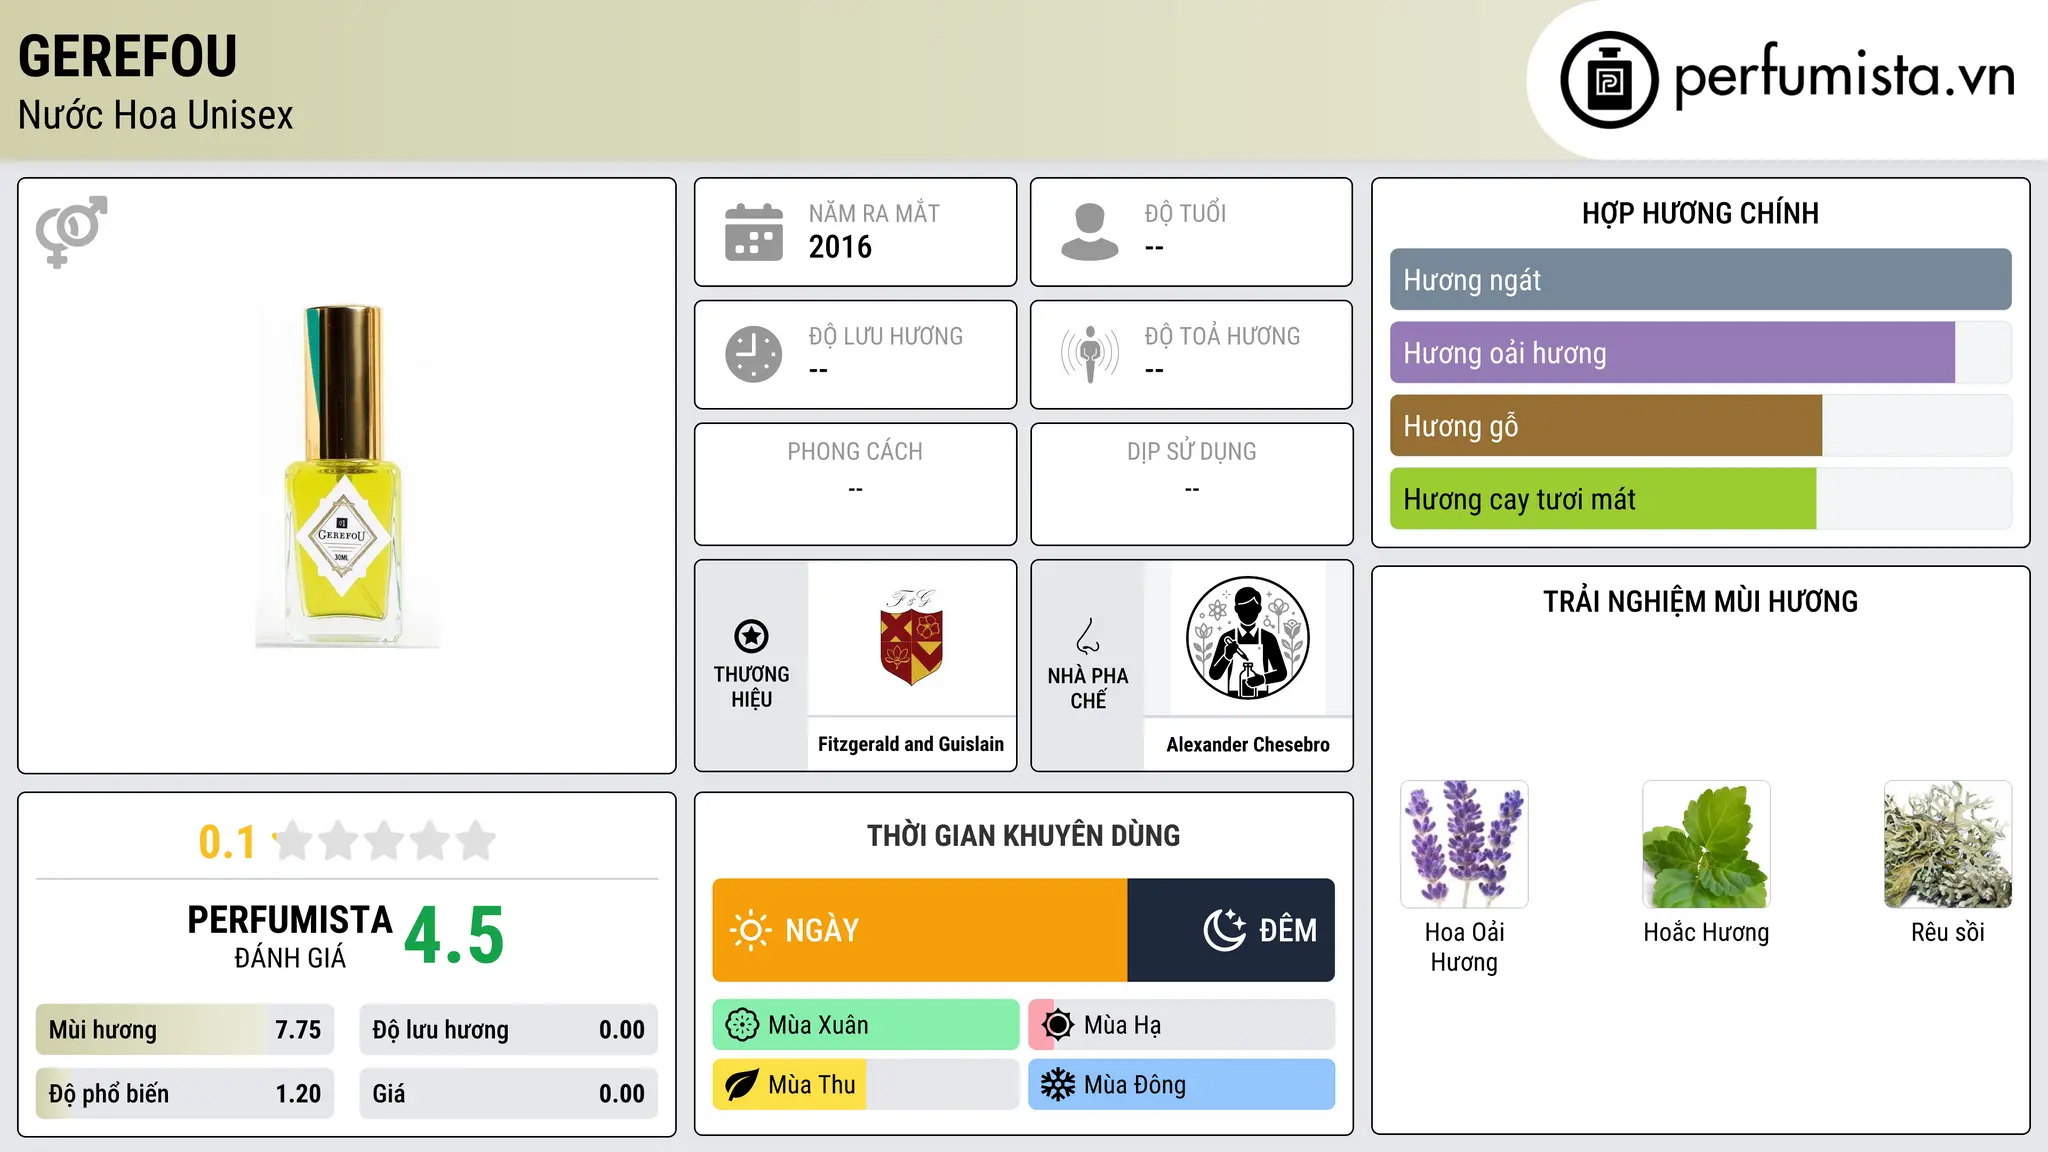
Task: Click the perfumista.vn site name
Action: tap(1844, 76)
